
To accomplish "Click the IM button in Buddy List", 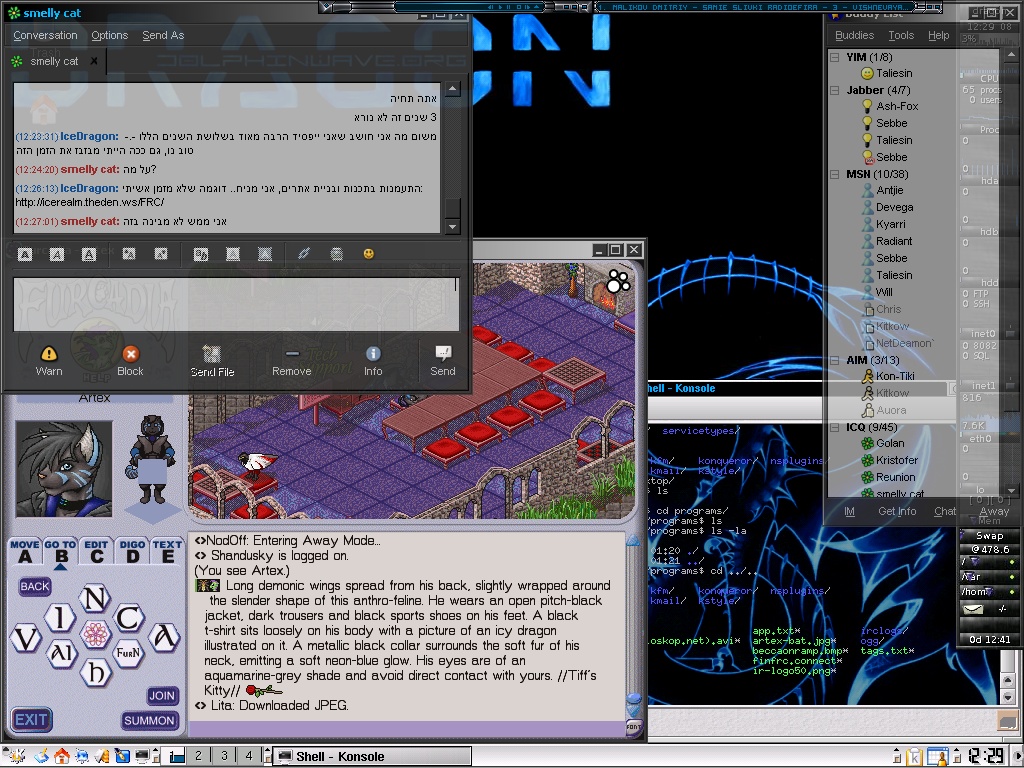I will 849,511.
